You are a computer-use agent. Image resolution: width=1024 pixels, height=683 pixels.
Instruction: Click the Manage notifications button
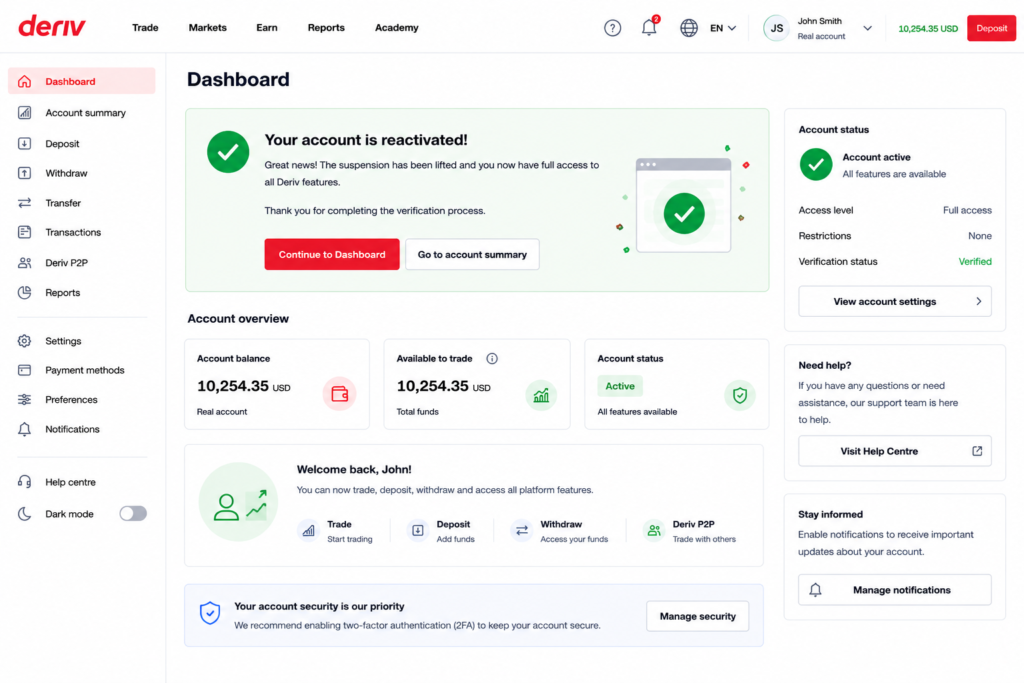895,590
